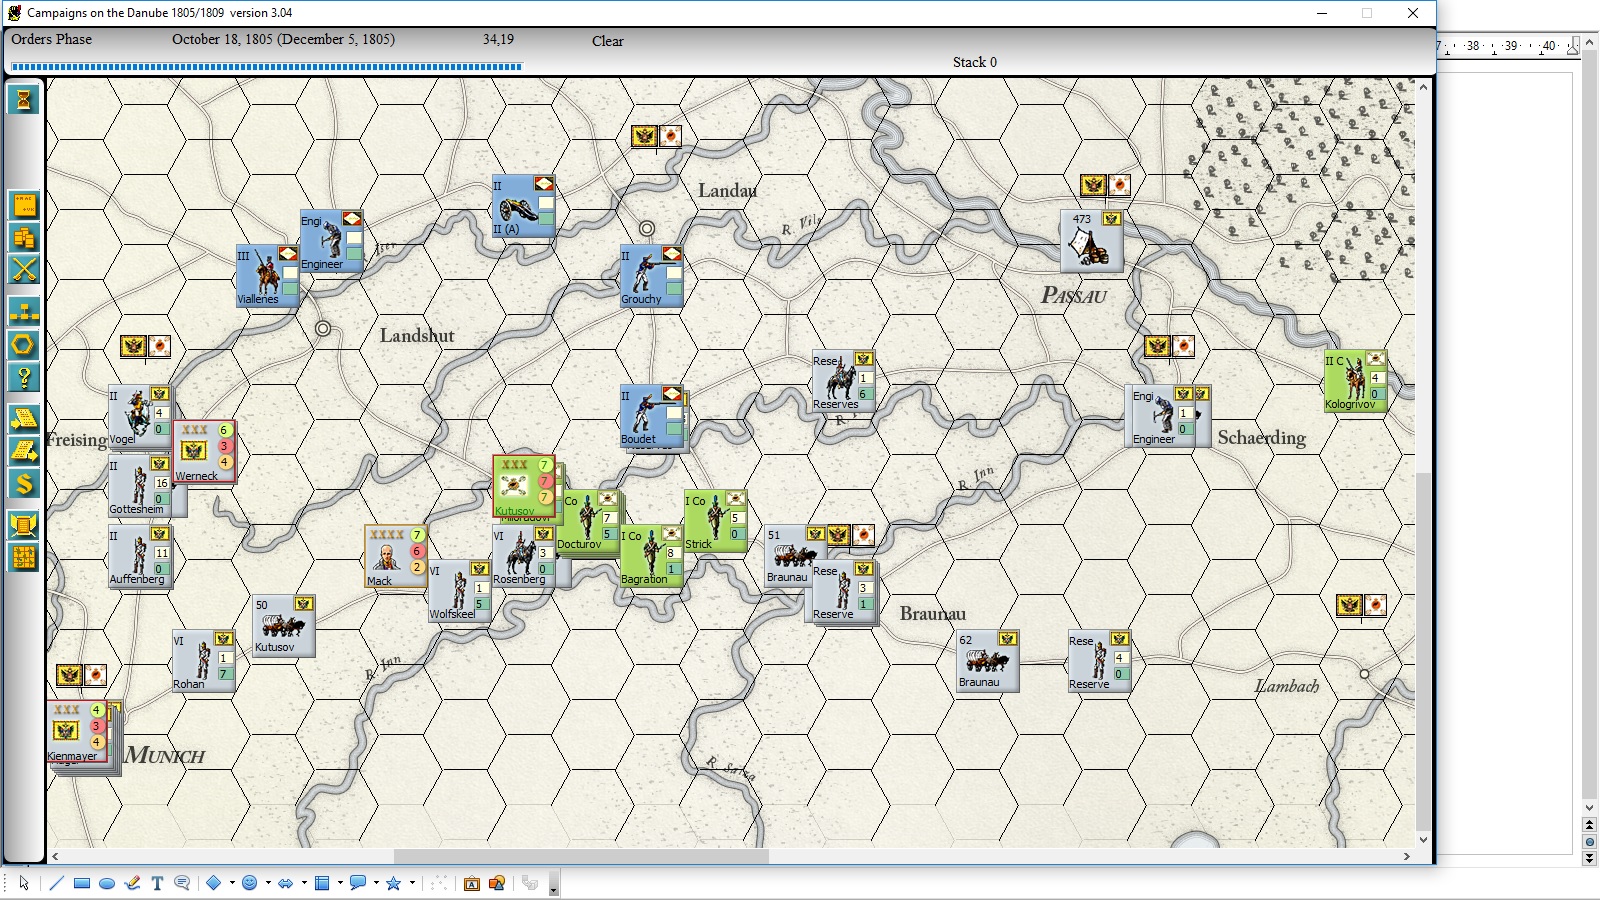Insert a Stars shape
Image resolution: width=1600 pixels, height=900 pixels.
394,883
